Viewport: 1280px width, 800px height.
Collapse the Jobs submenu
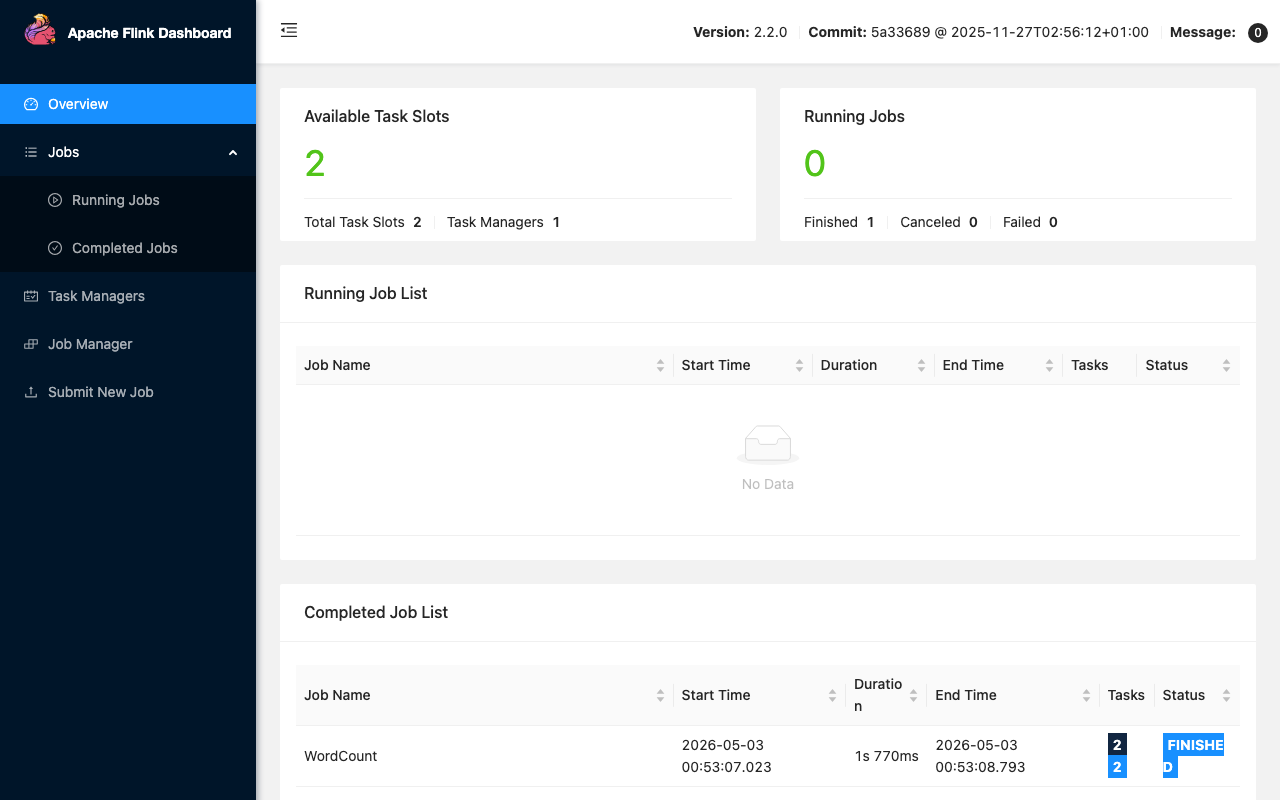(128, 152)
